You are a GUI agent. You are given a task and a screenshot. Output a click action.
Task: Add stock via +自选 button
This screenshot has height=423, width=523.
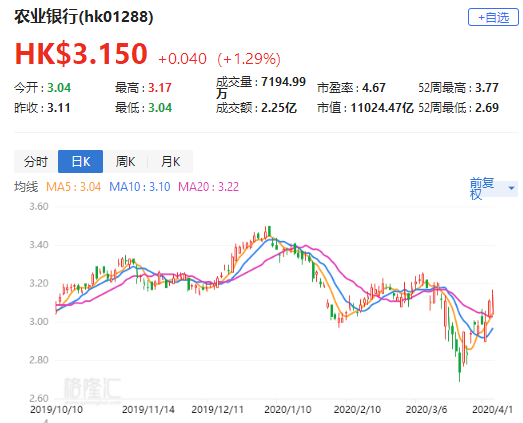coord(493,17)
